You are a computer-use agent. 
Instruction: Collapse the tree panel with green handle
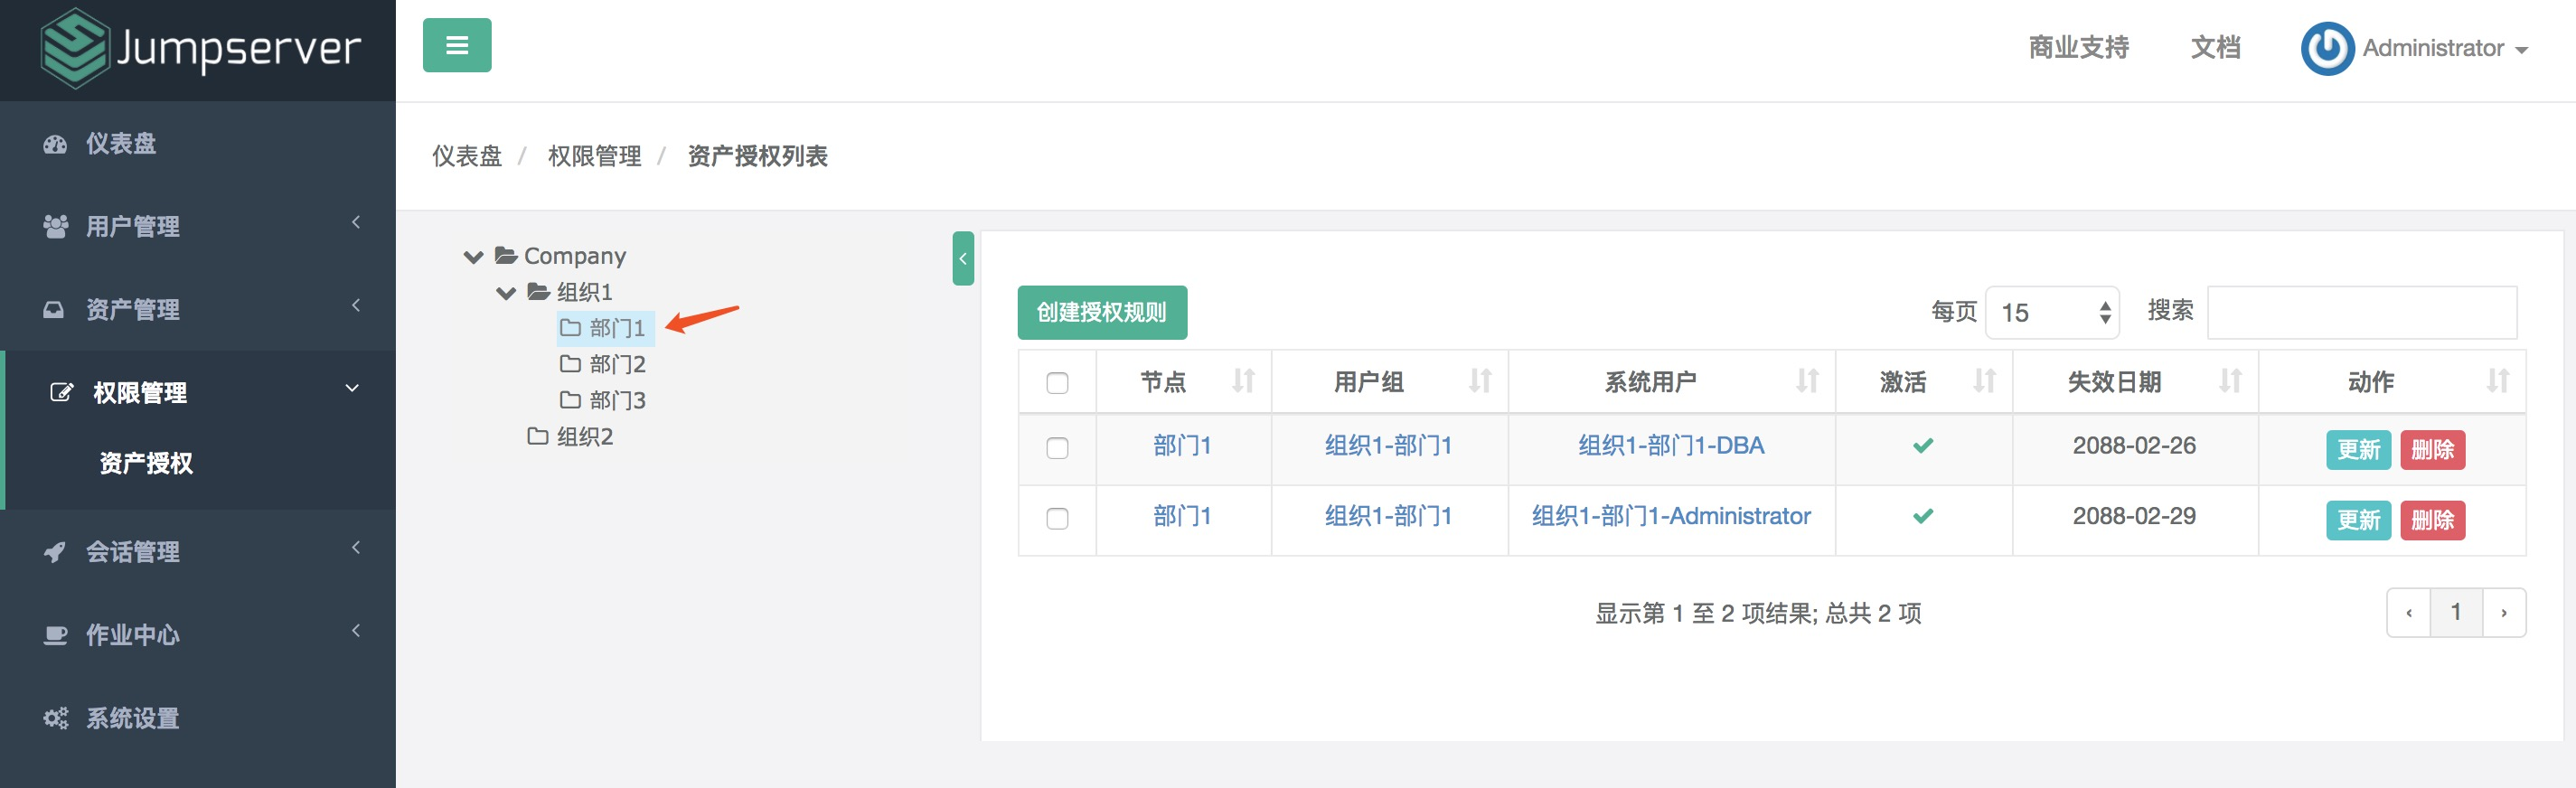[x=963, y=258]
